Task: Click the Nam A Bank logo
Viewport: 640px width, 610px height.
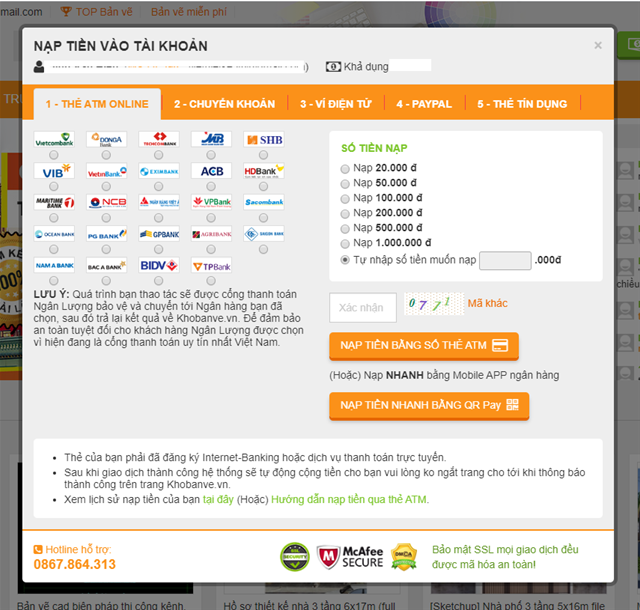Action: [x=54, y=265]
